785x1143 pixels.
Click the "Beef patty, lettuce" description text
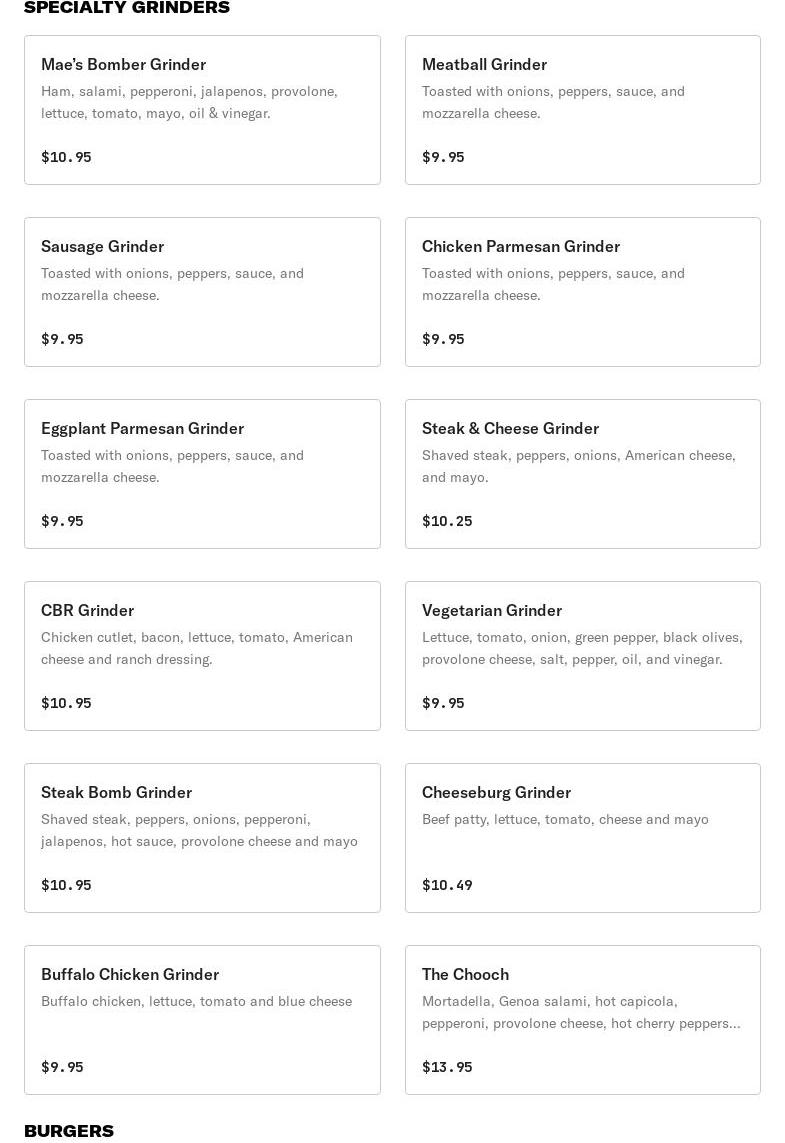[565, 820]
